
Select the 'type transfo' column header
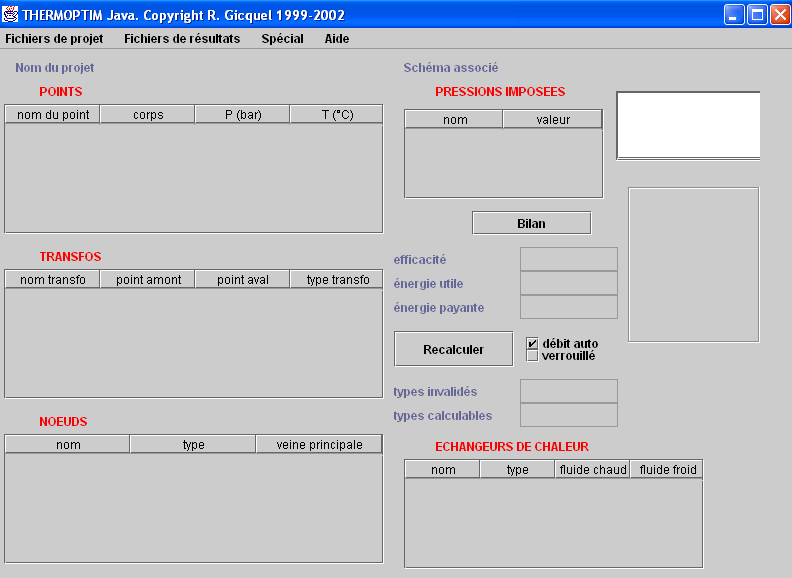336,279
